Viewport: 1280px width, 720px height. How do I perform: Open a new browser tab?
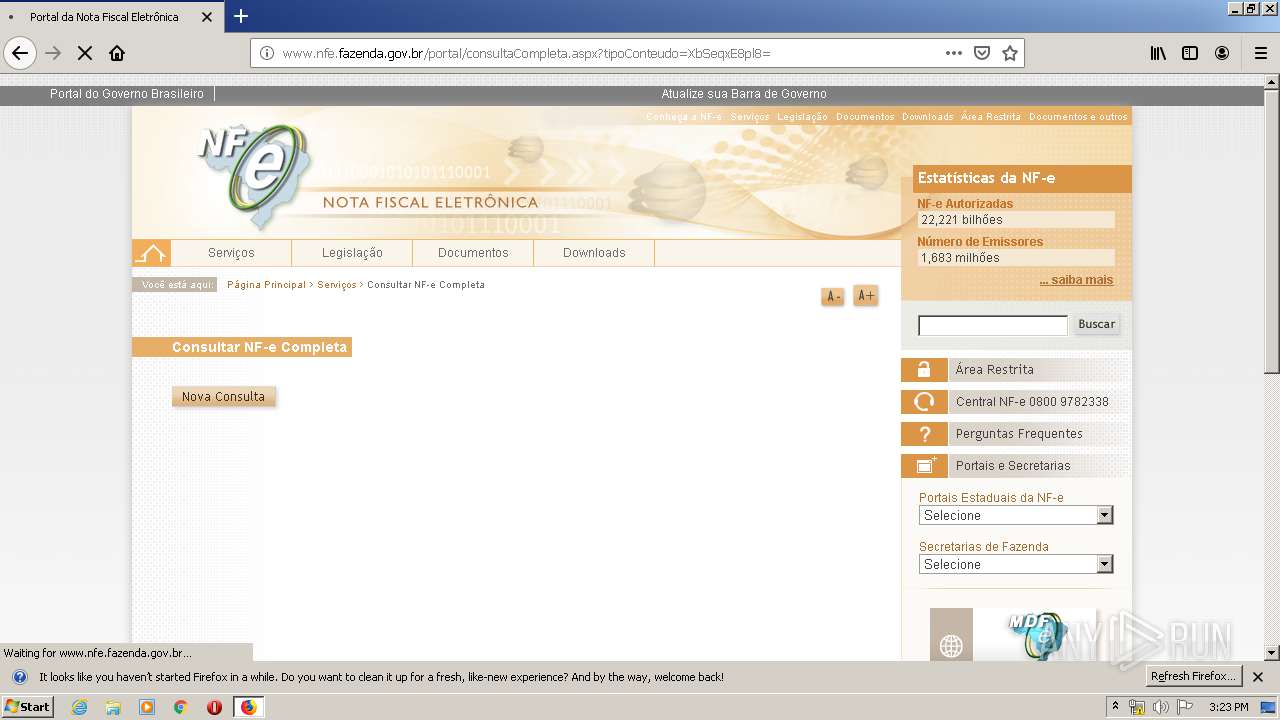coord(241,16)
